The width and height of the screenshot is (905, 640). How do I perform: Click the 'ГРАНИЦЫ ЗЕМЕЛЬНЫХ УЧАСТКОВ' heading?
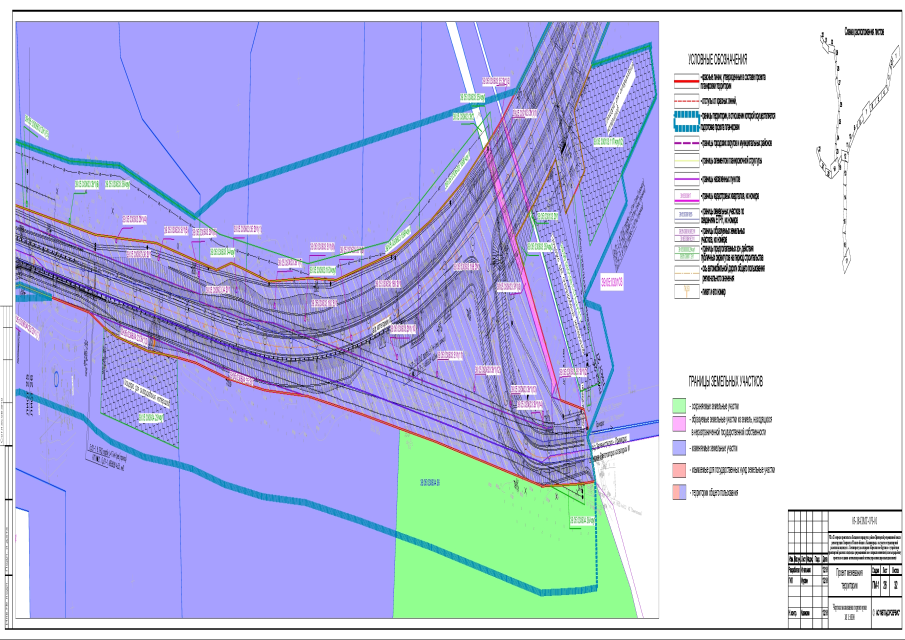[x=724, y=382]
